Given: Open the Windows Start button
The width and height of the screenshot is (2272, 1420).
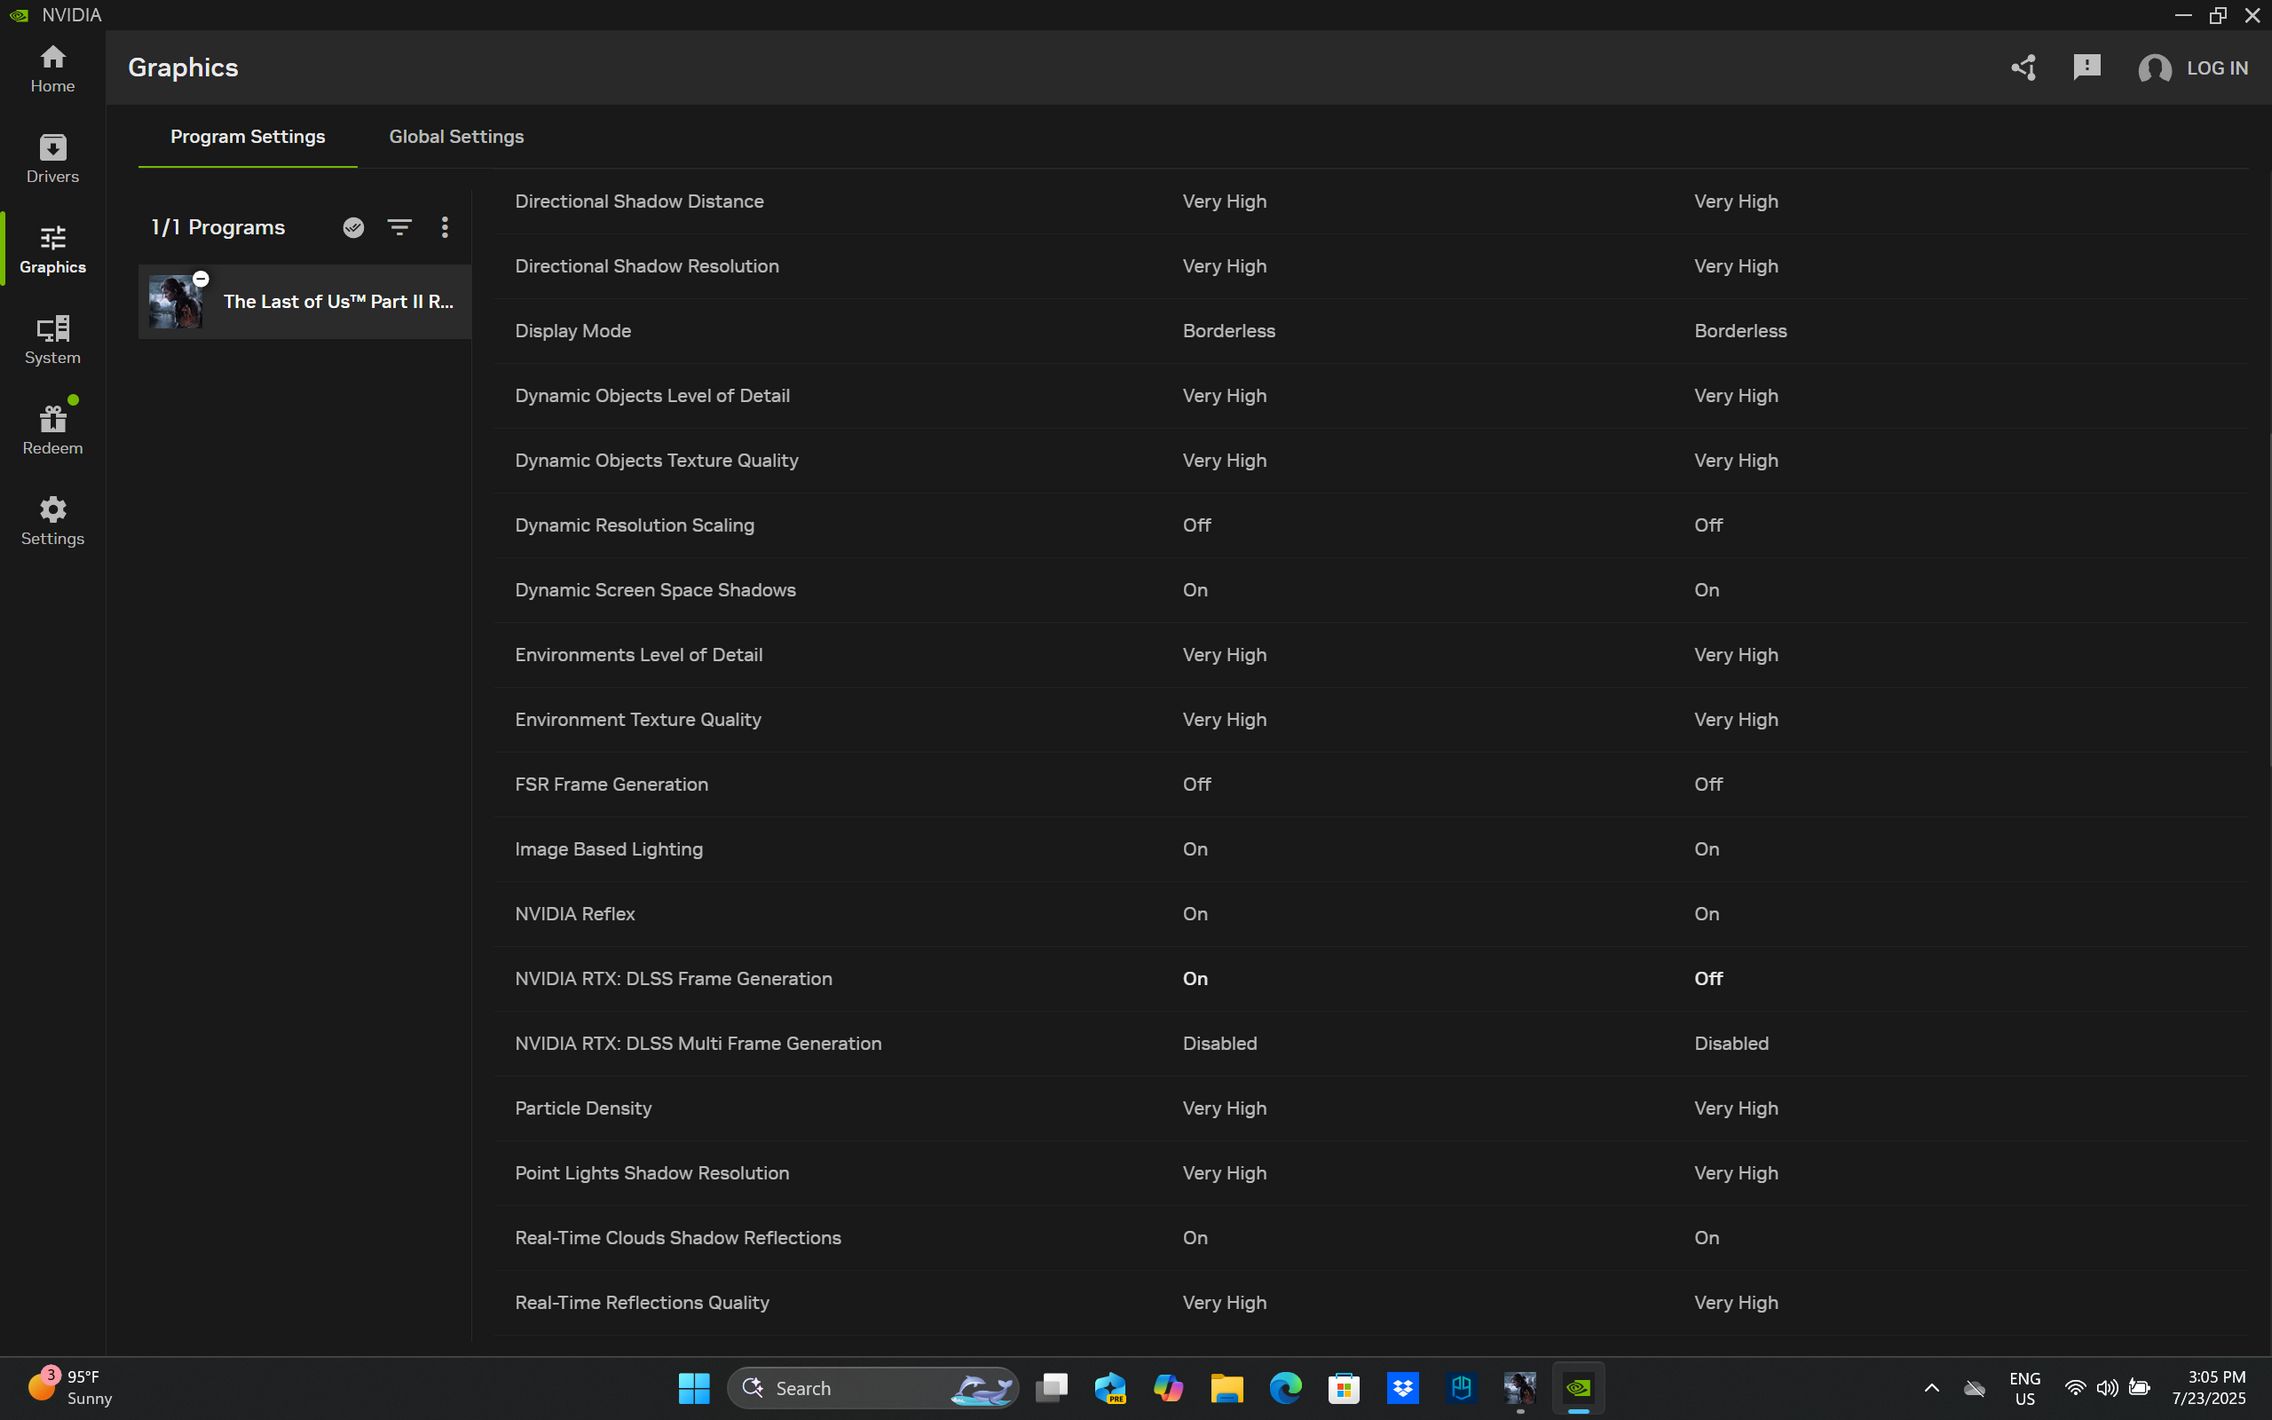Looking at the screenshot, I should [694, 1388].
